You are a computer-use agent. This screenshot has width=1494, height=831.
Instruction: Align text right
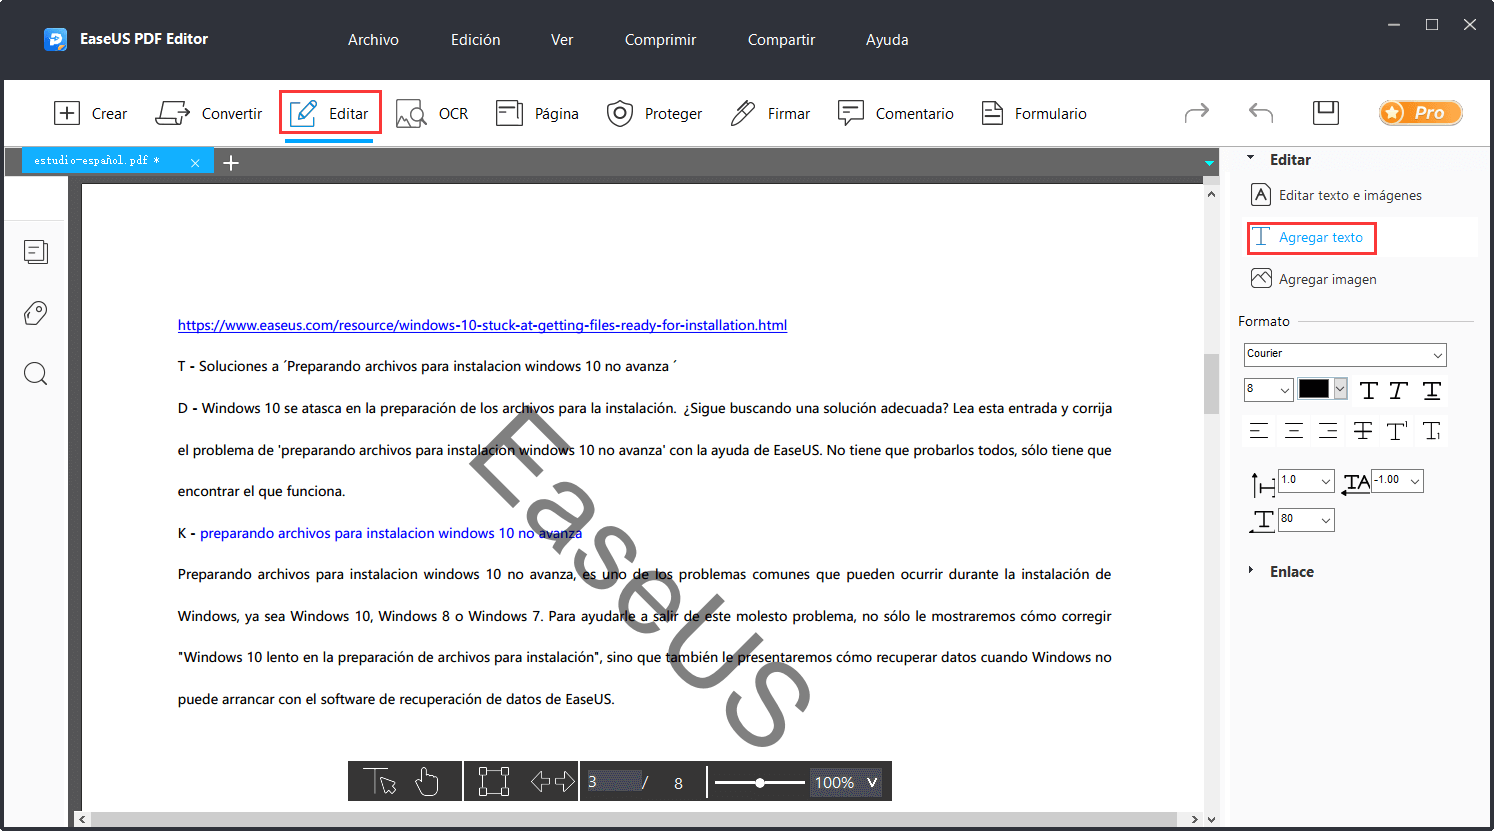(1328, 431)
